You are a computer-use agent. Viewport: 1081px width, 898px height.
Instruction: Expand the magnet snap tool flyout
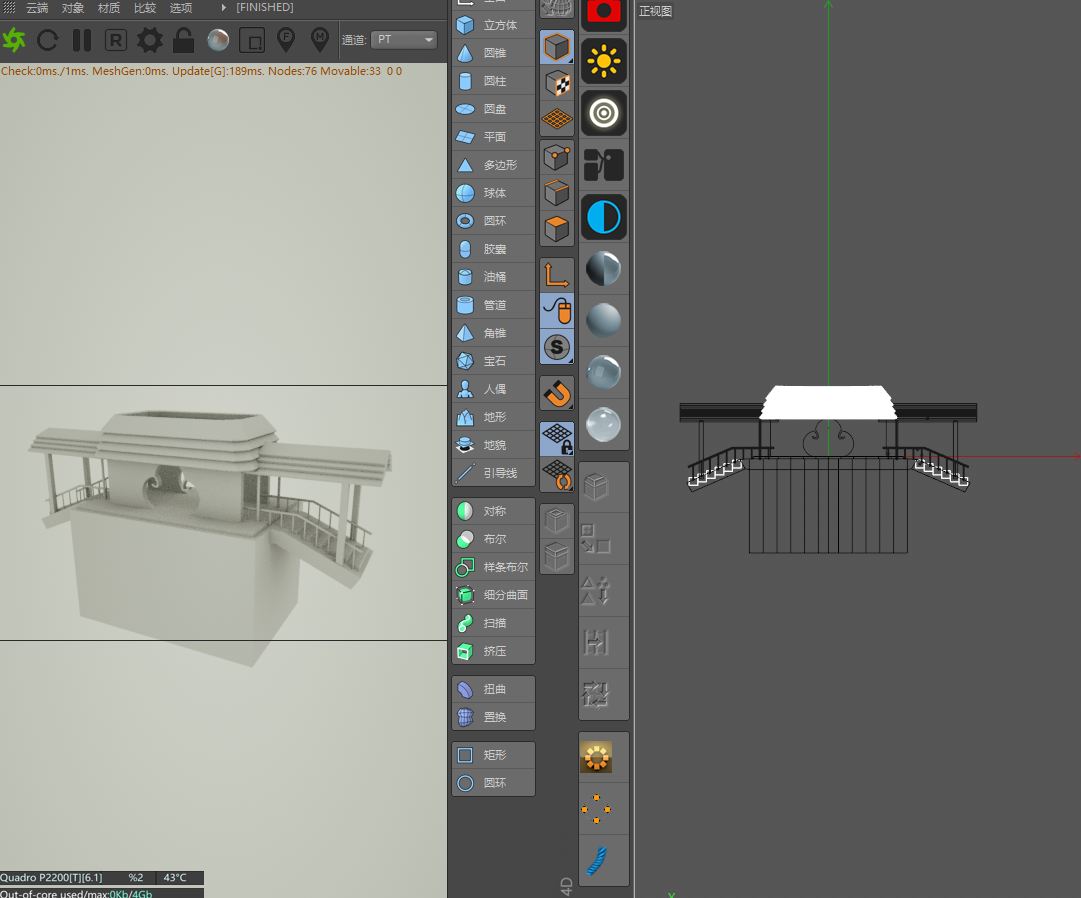click(x=557, y=393)
